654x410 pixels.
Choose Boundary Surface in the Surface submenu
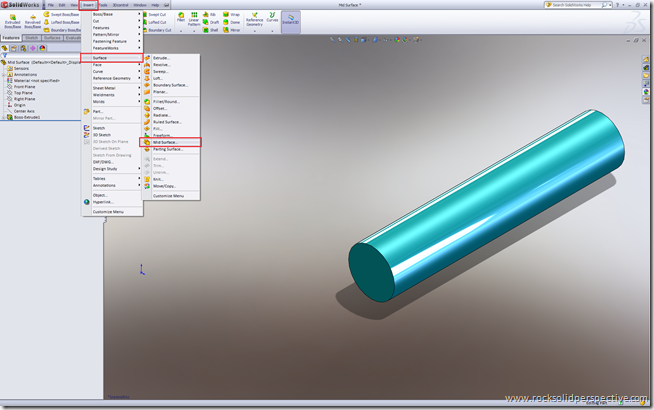click(170, 85)
